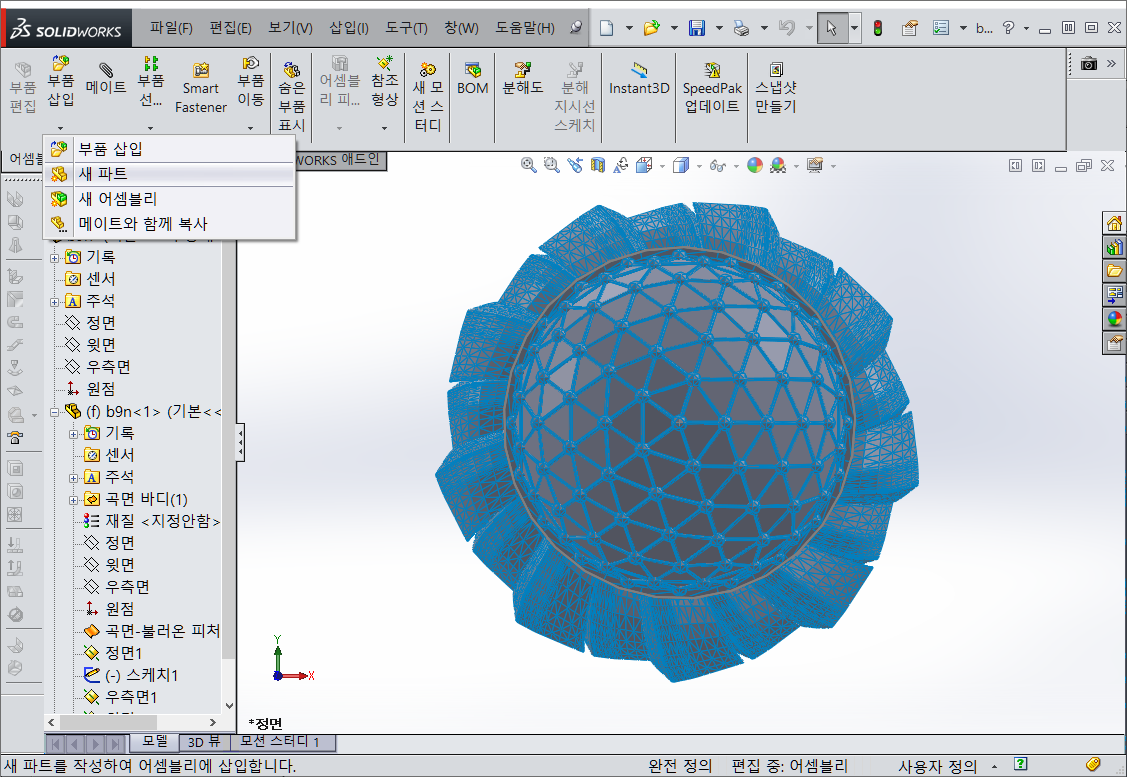Click SpeedPak 업데이트 tool

[712, 88]
